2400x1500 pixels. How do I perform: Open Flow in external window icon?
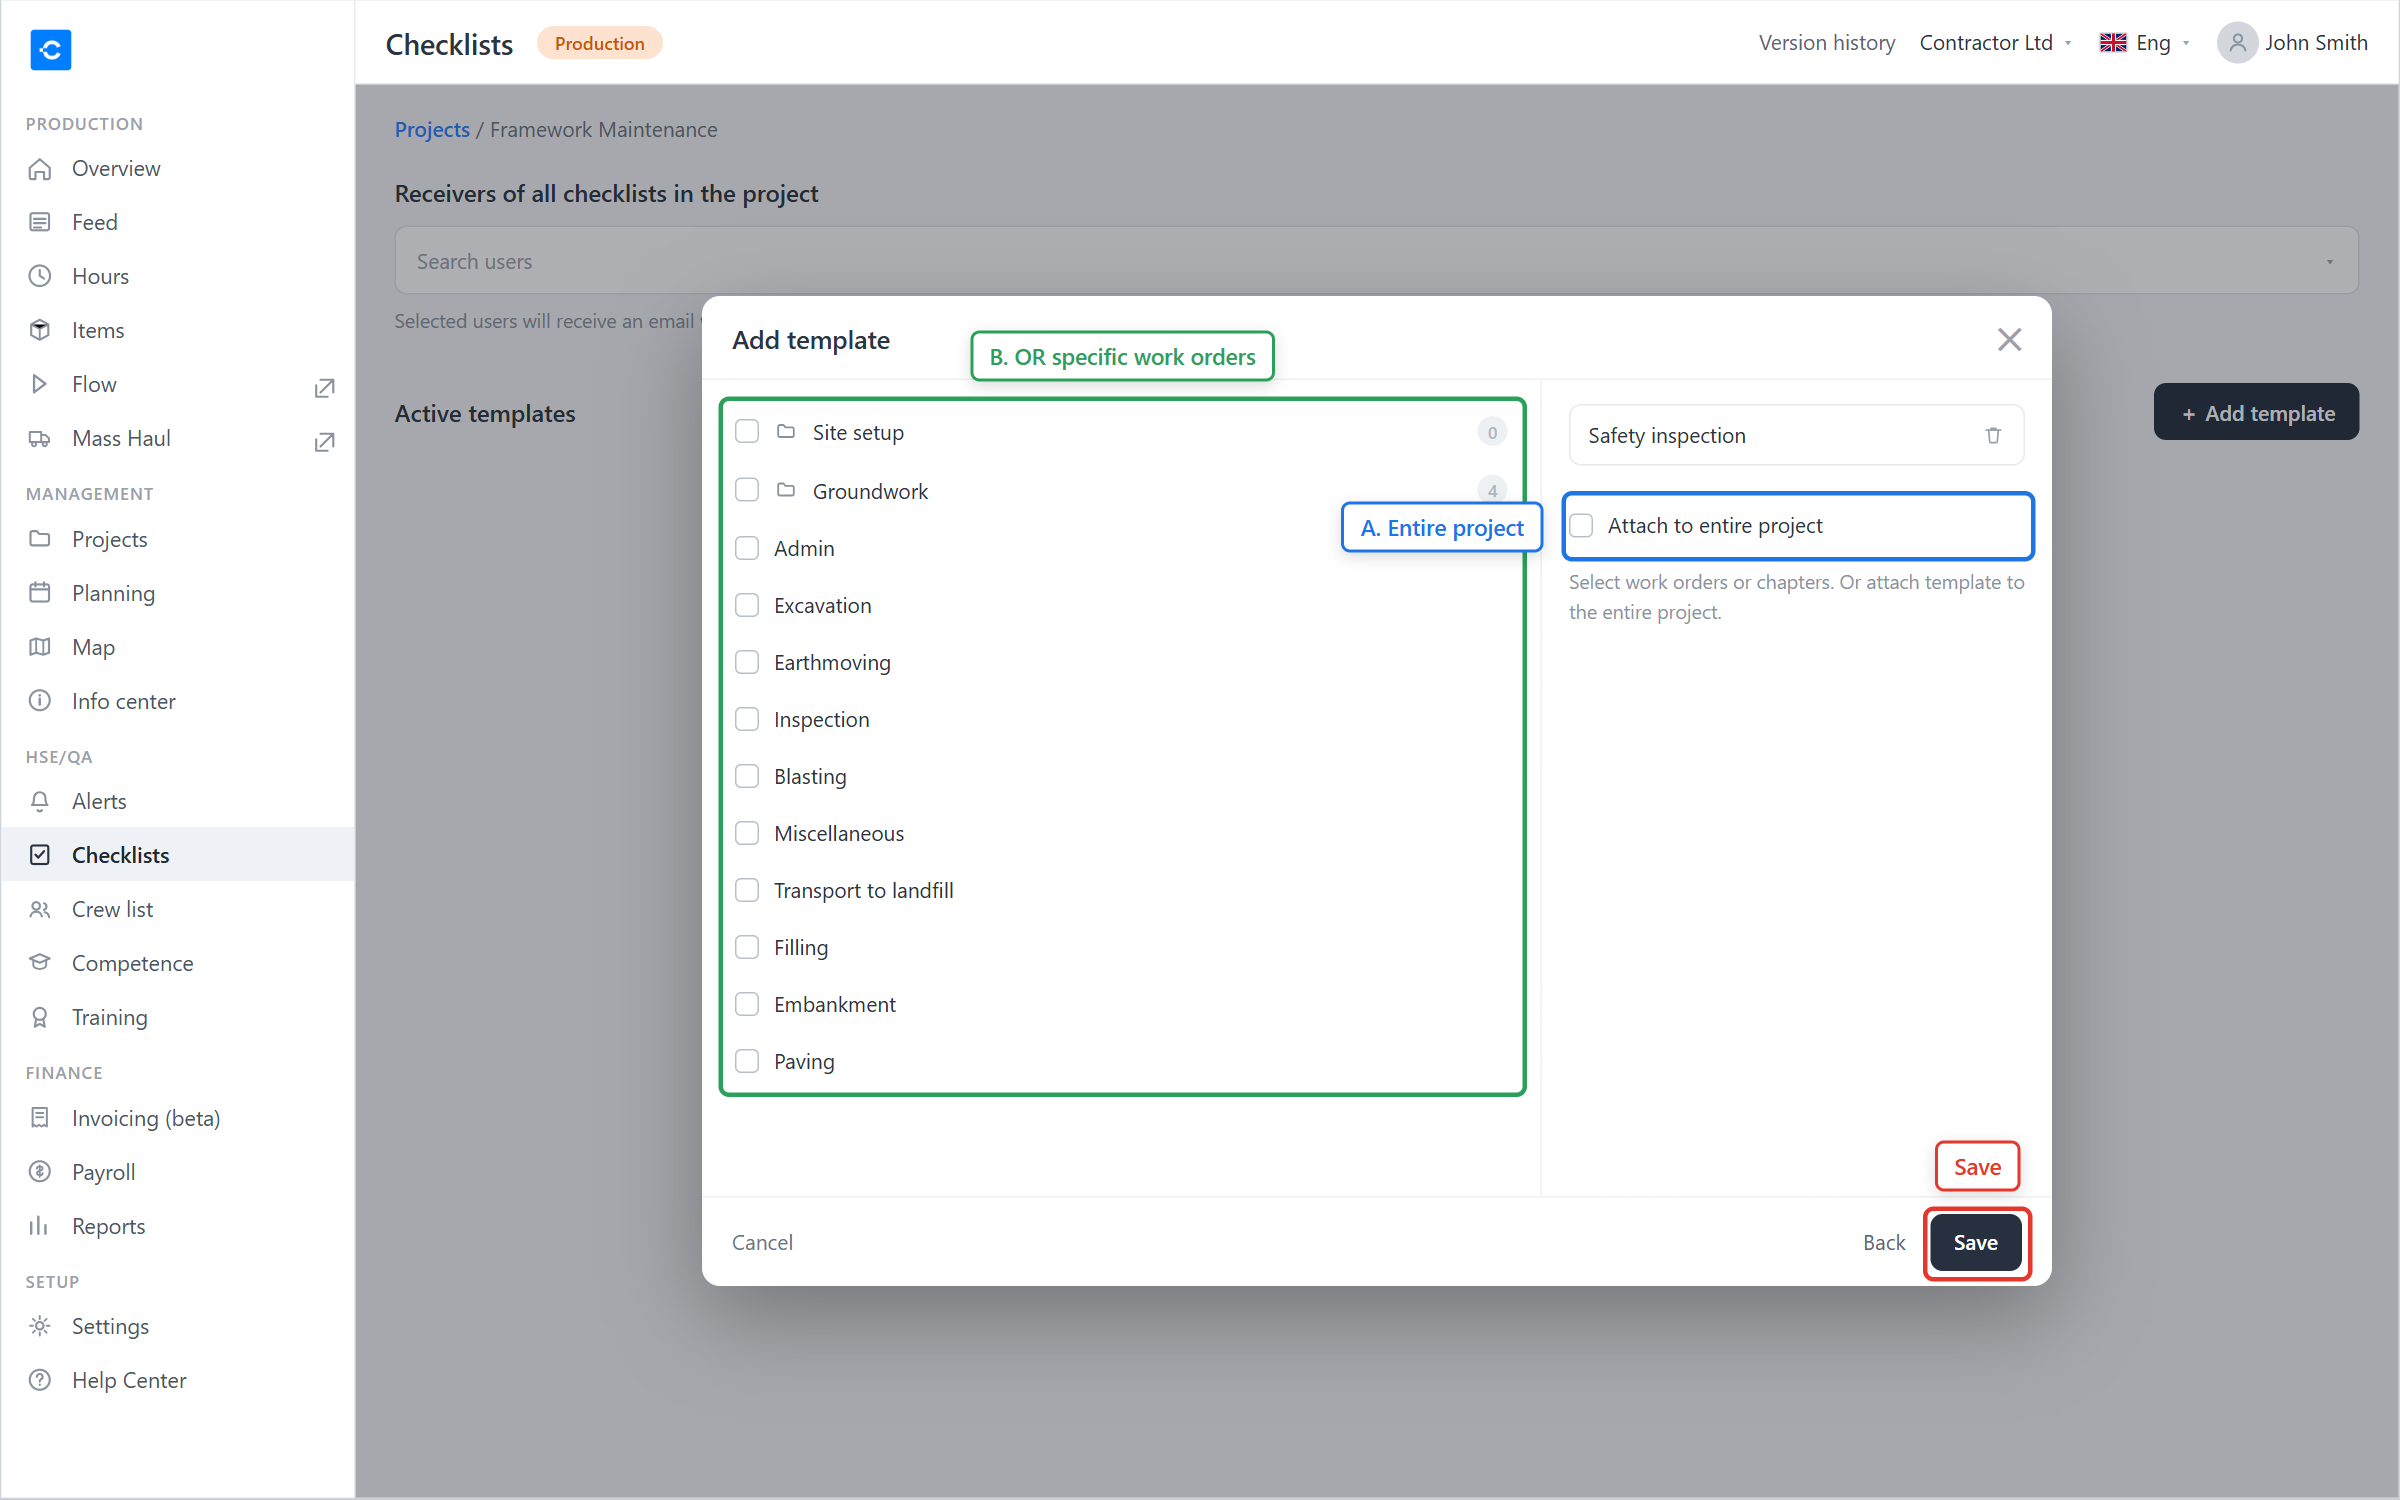324,388
